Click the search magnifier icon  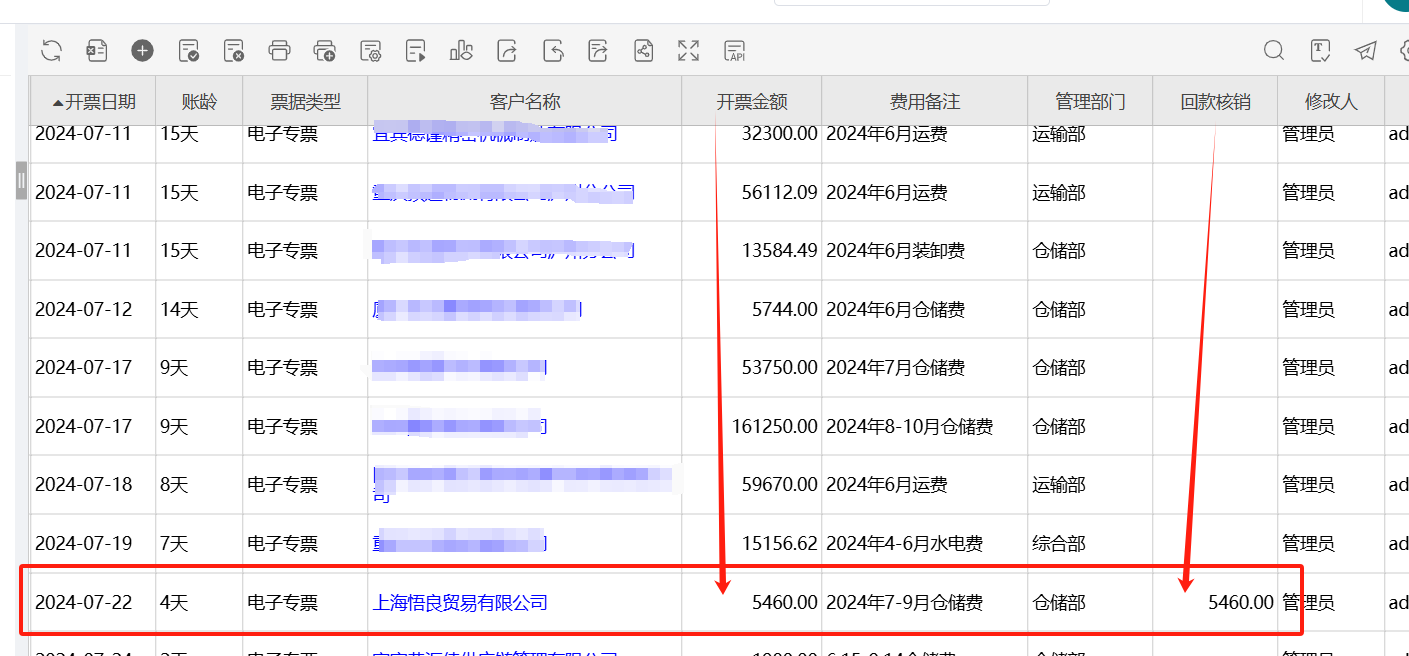[x=1274, y=50]
